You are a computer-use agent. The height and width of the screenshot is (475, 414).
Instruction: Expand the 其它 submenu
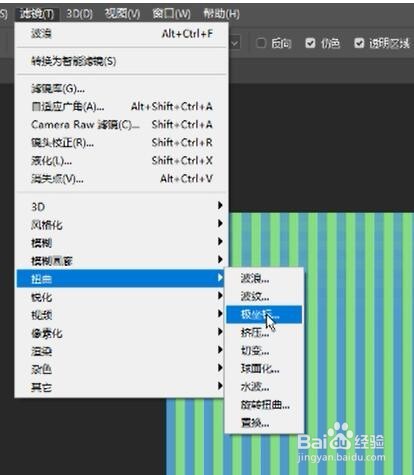[x=120, y=387]
